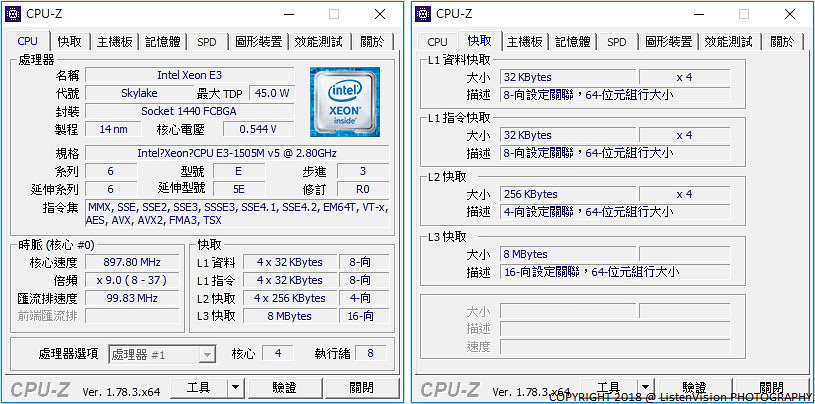Select 快取 tab in right window
This screenshot has width=815, height=404.
[x=480, y=41]
